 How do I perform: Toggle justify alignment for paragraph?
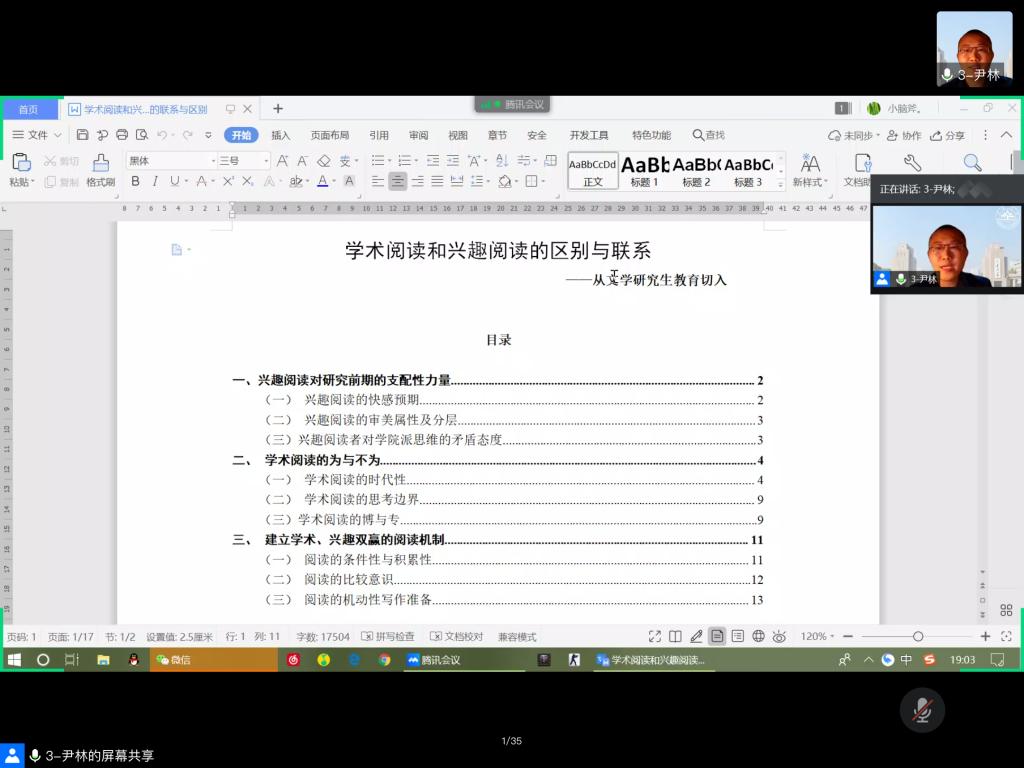point(437,181)
